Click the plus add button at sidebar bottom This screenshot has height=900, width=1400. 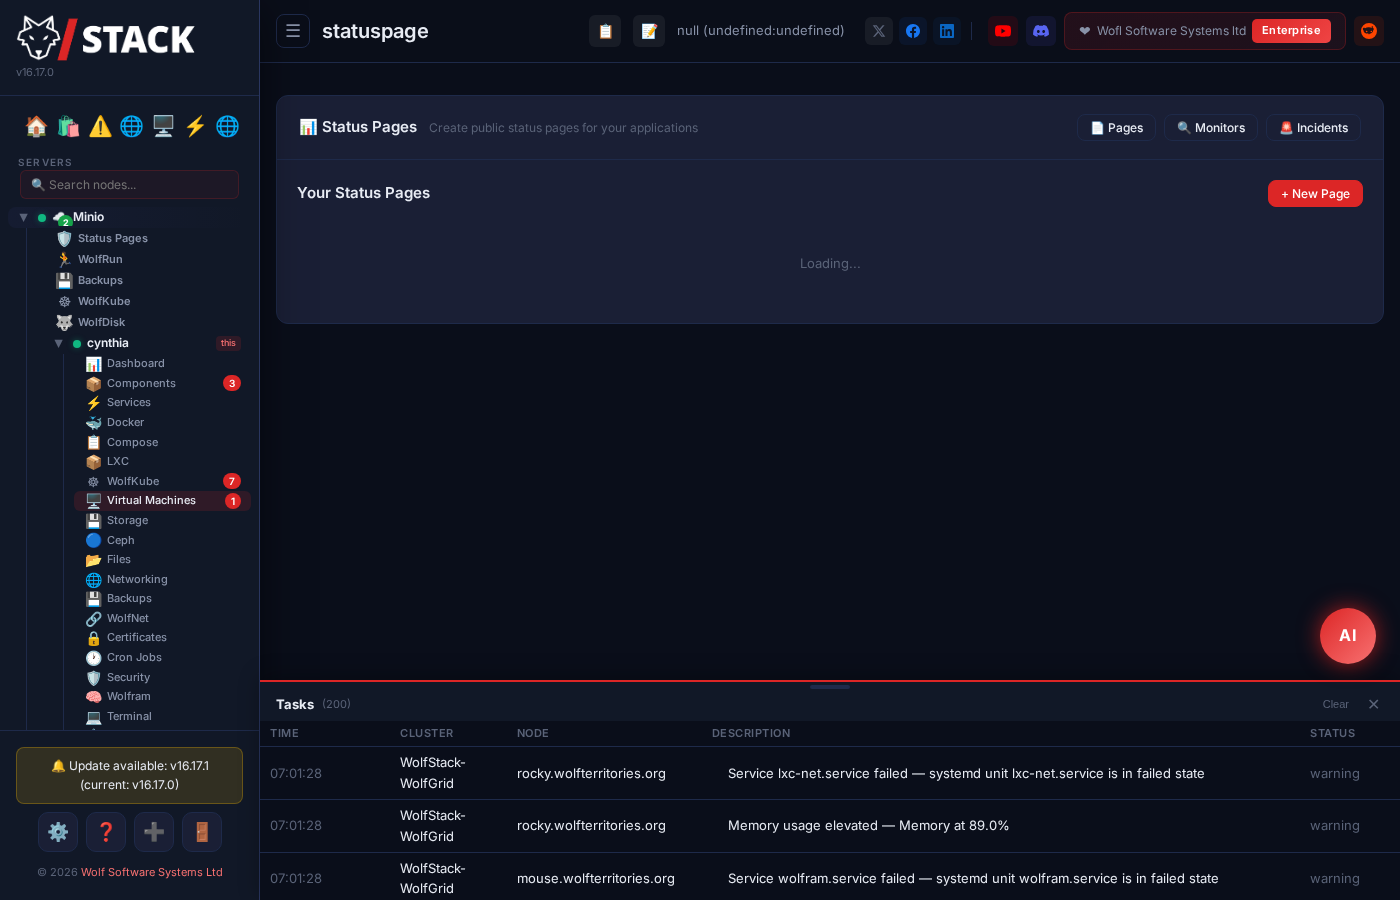click(154, 832)
